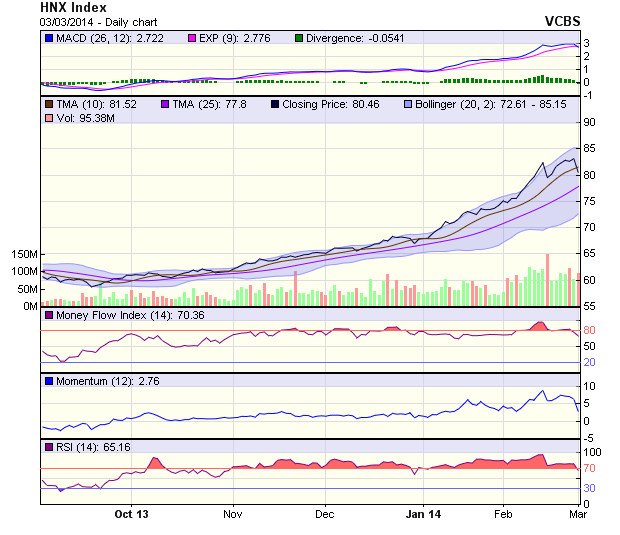Click the Nov date axis label

point(233,514)
